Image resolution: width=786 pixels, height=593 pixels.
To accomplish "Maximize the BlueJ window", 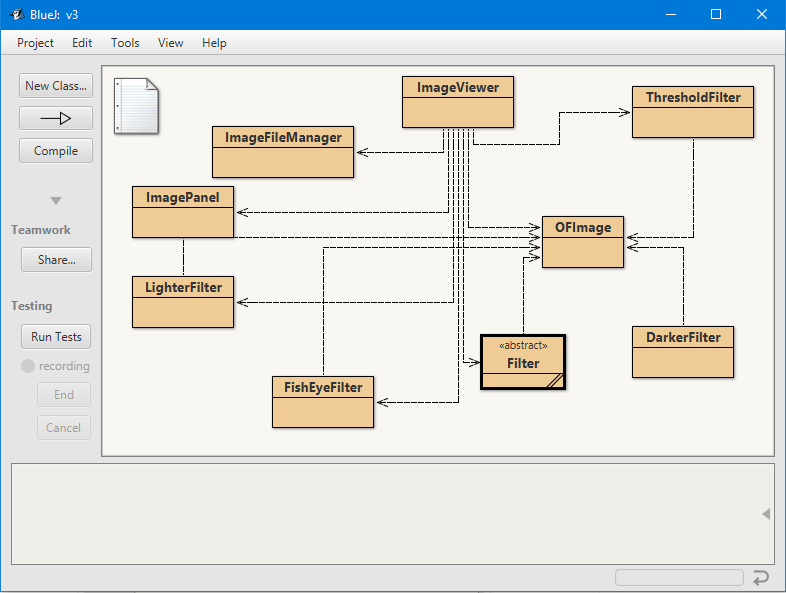I will tap(716, 14).
